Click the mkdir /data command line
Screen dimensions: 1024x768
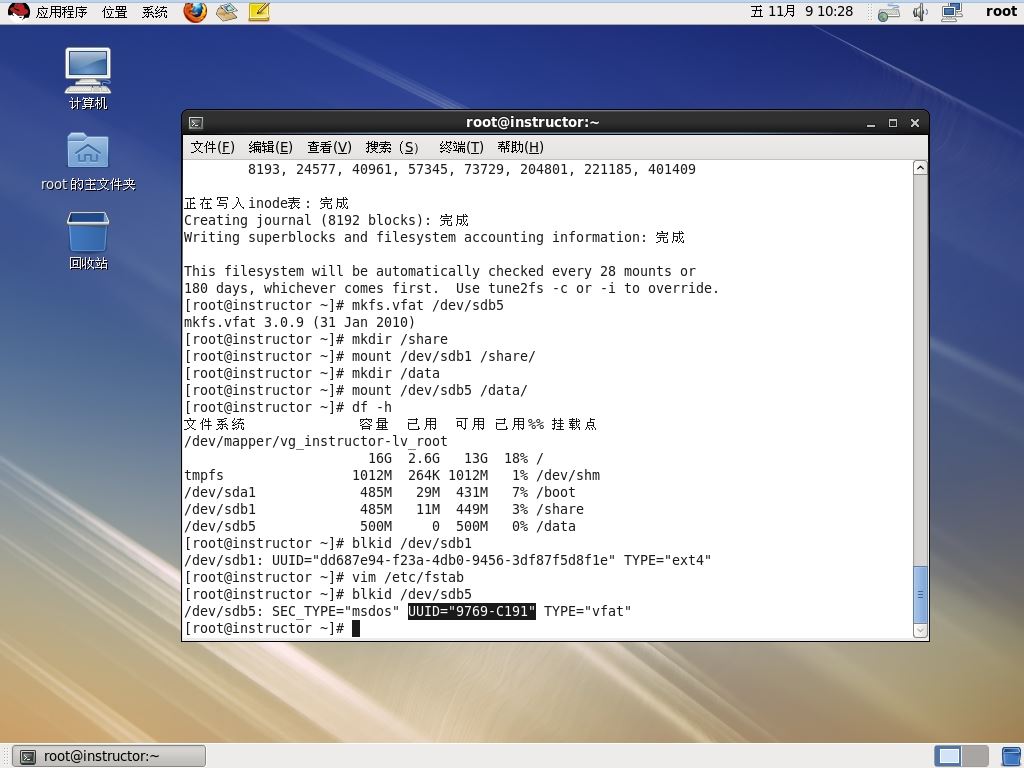tap(312, 373)
